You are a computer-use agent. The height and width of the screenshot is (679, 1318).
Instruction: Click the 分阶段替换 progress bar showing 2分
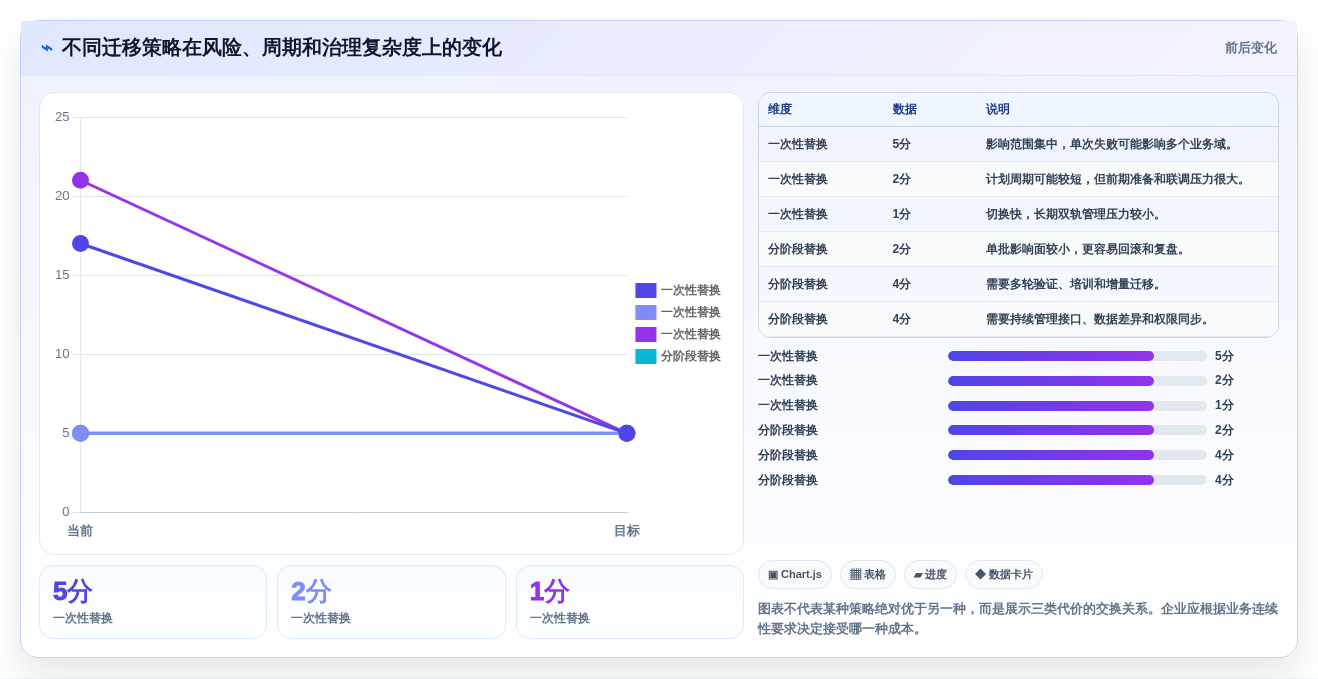click(1077, 430)
